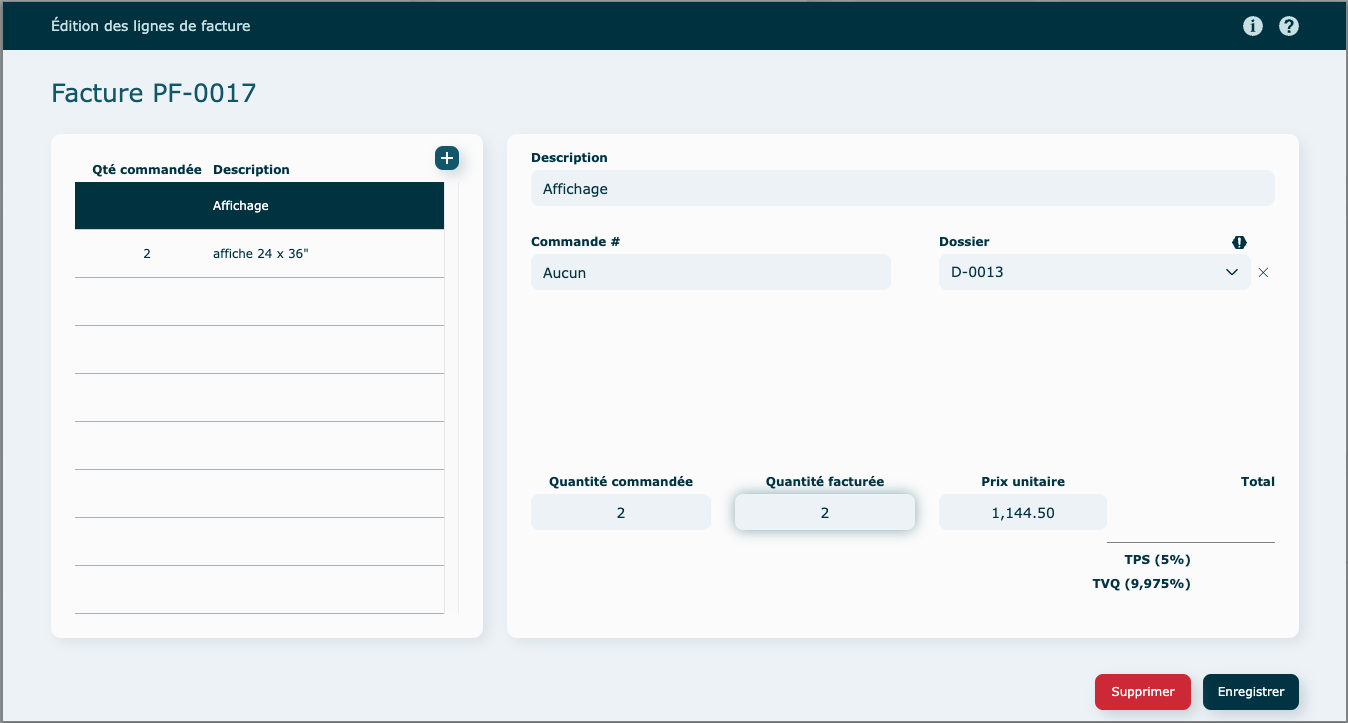The image size is (1348, 723).
Task: Click the warning icon above Dossier
Action: 1239,242
